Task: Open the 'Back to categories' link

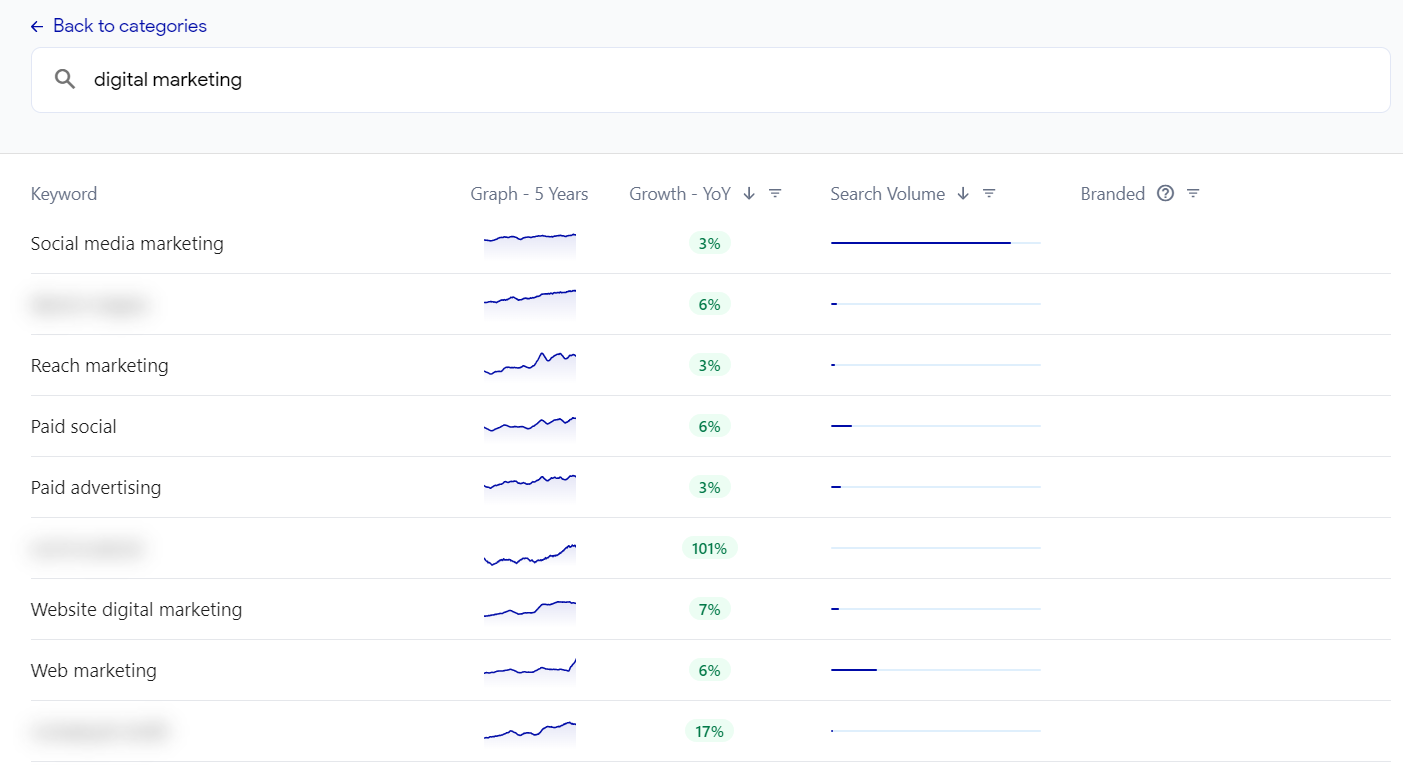Action: [128, 25]
